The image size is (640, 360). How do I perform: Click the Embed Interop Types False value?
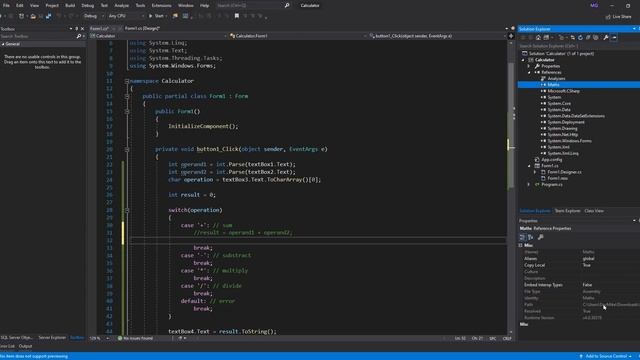click(587, 285)
